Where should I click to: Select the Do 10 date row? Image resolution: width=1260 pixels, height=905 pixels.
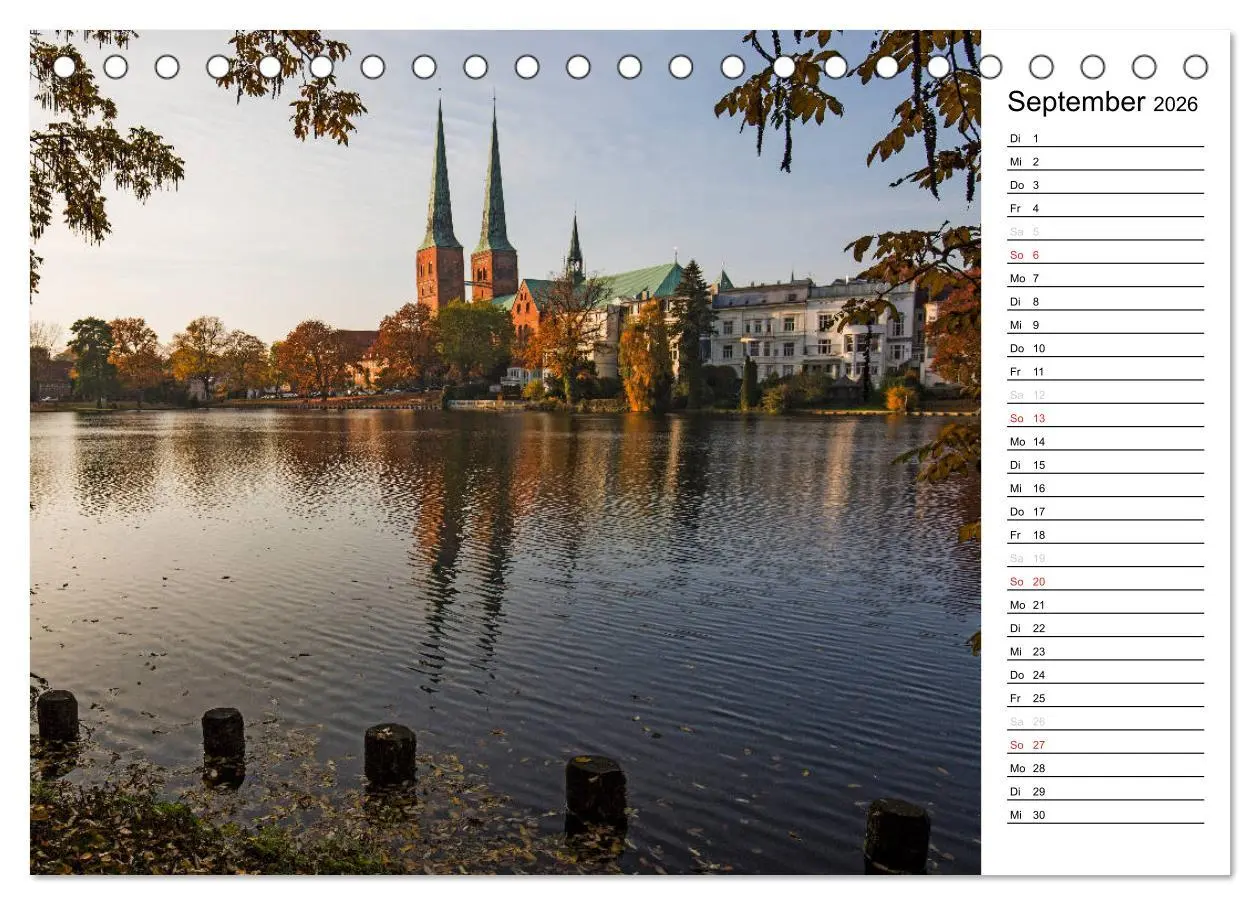click(x=1105, y=348)
